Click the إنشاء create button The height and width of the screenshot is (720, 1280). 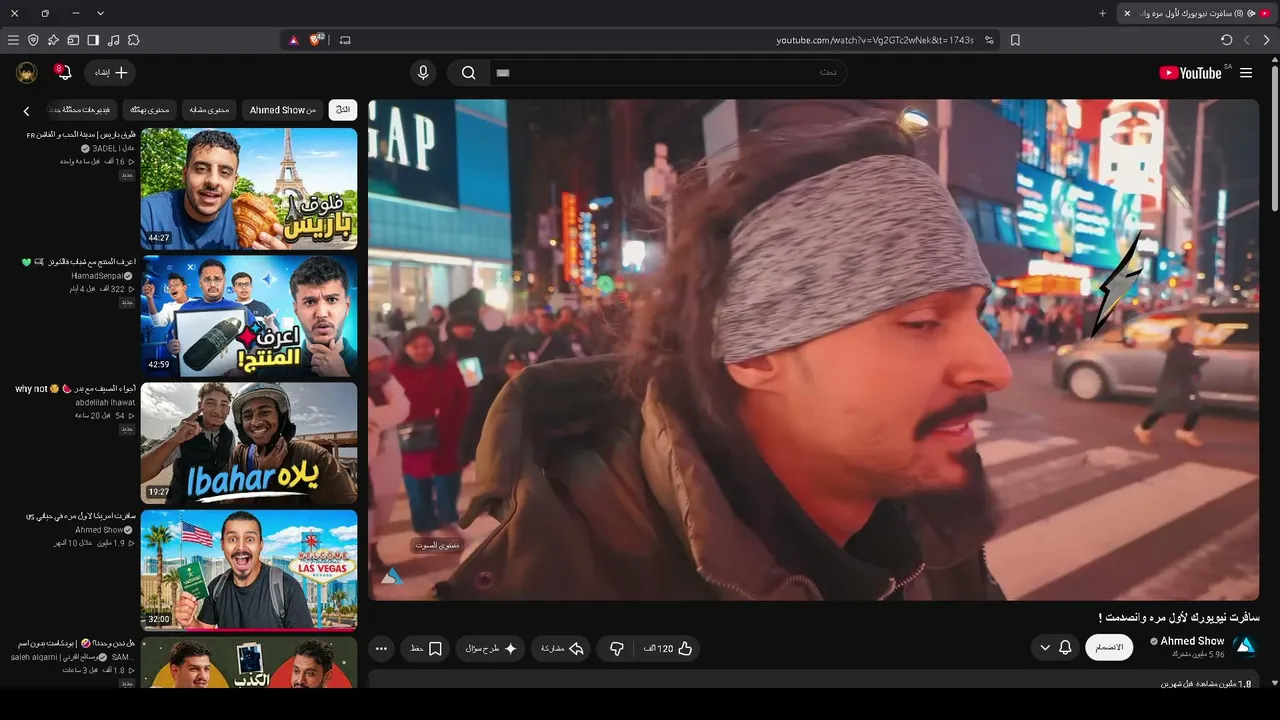(110, 72)
